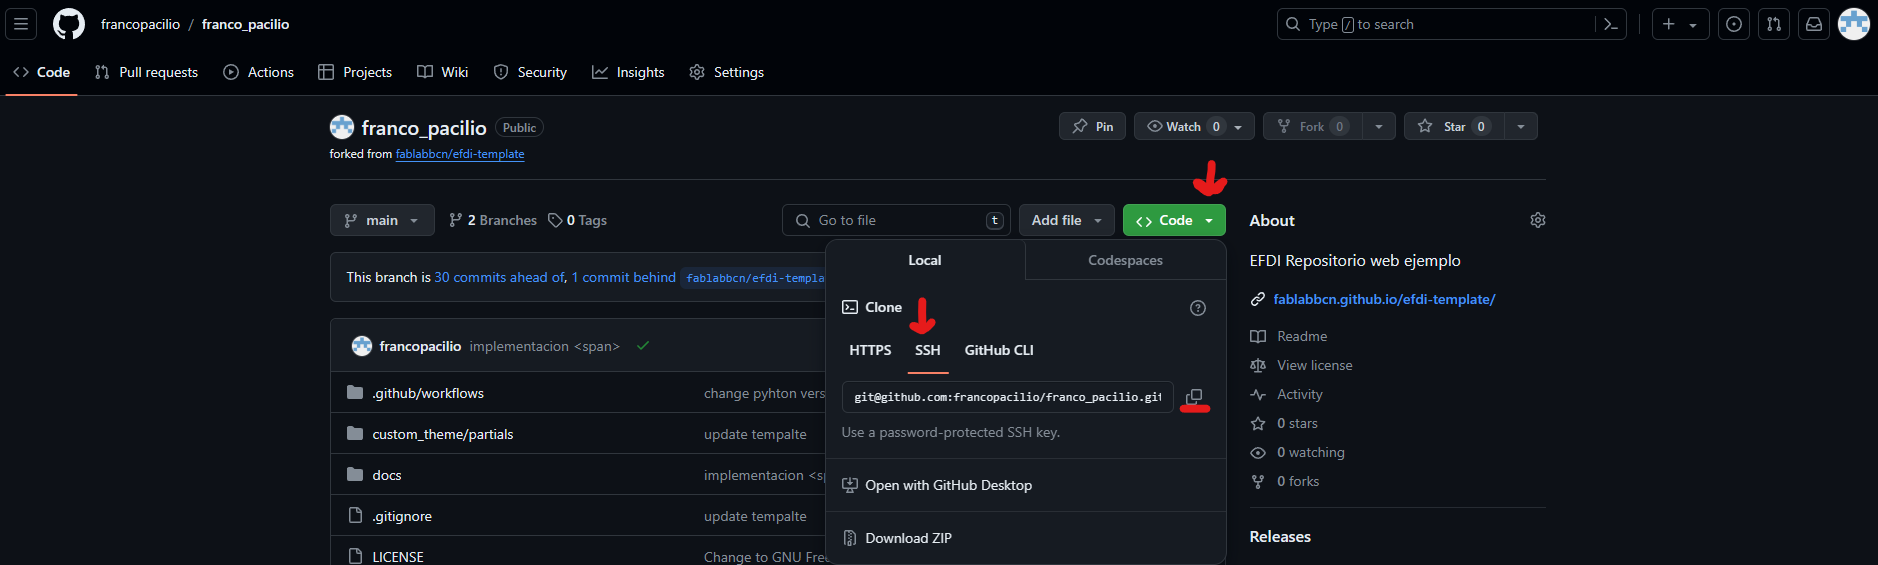The width and height of the screenshot is (1878, 565).
Task: Go to GitHub home via Octocat logo
Action: (x=69, y=24)
